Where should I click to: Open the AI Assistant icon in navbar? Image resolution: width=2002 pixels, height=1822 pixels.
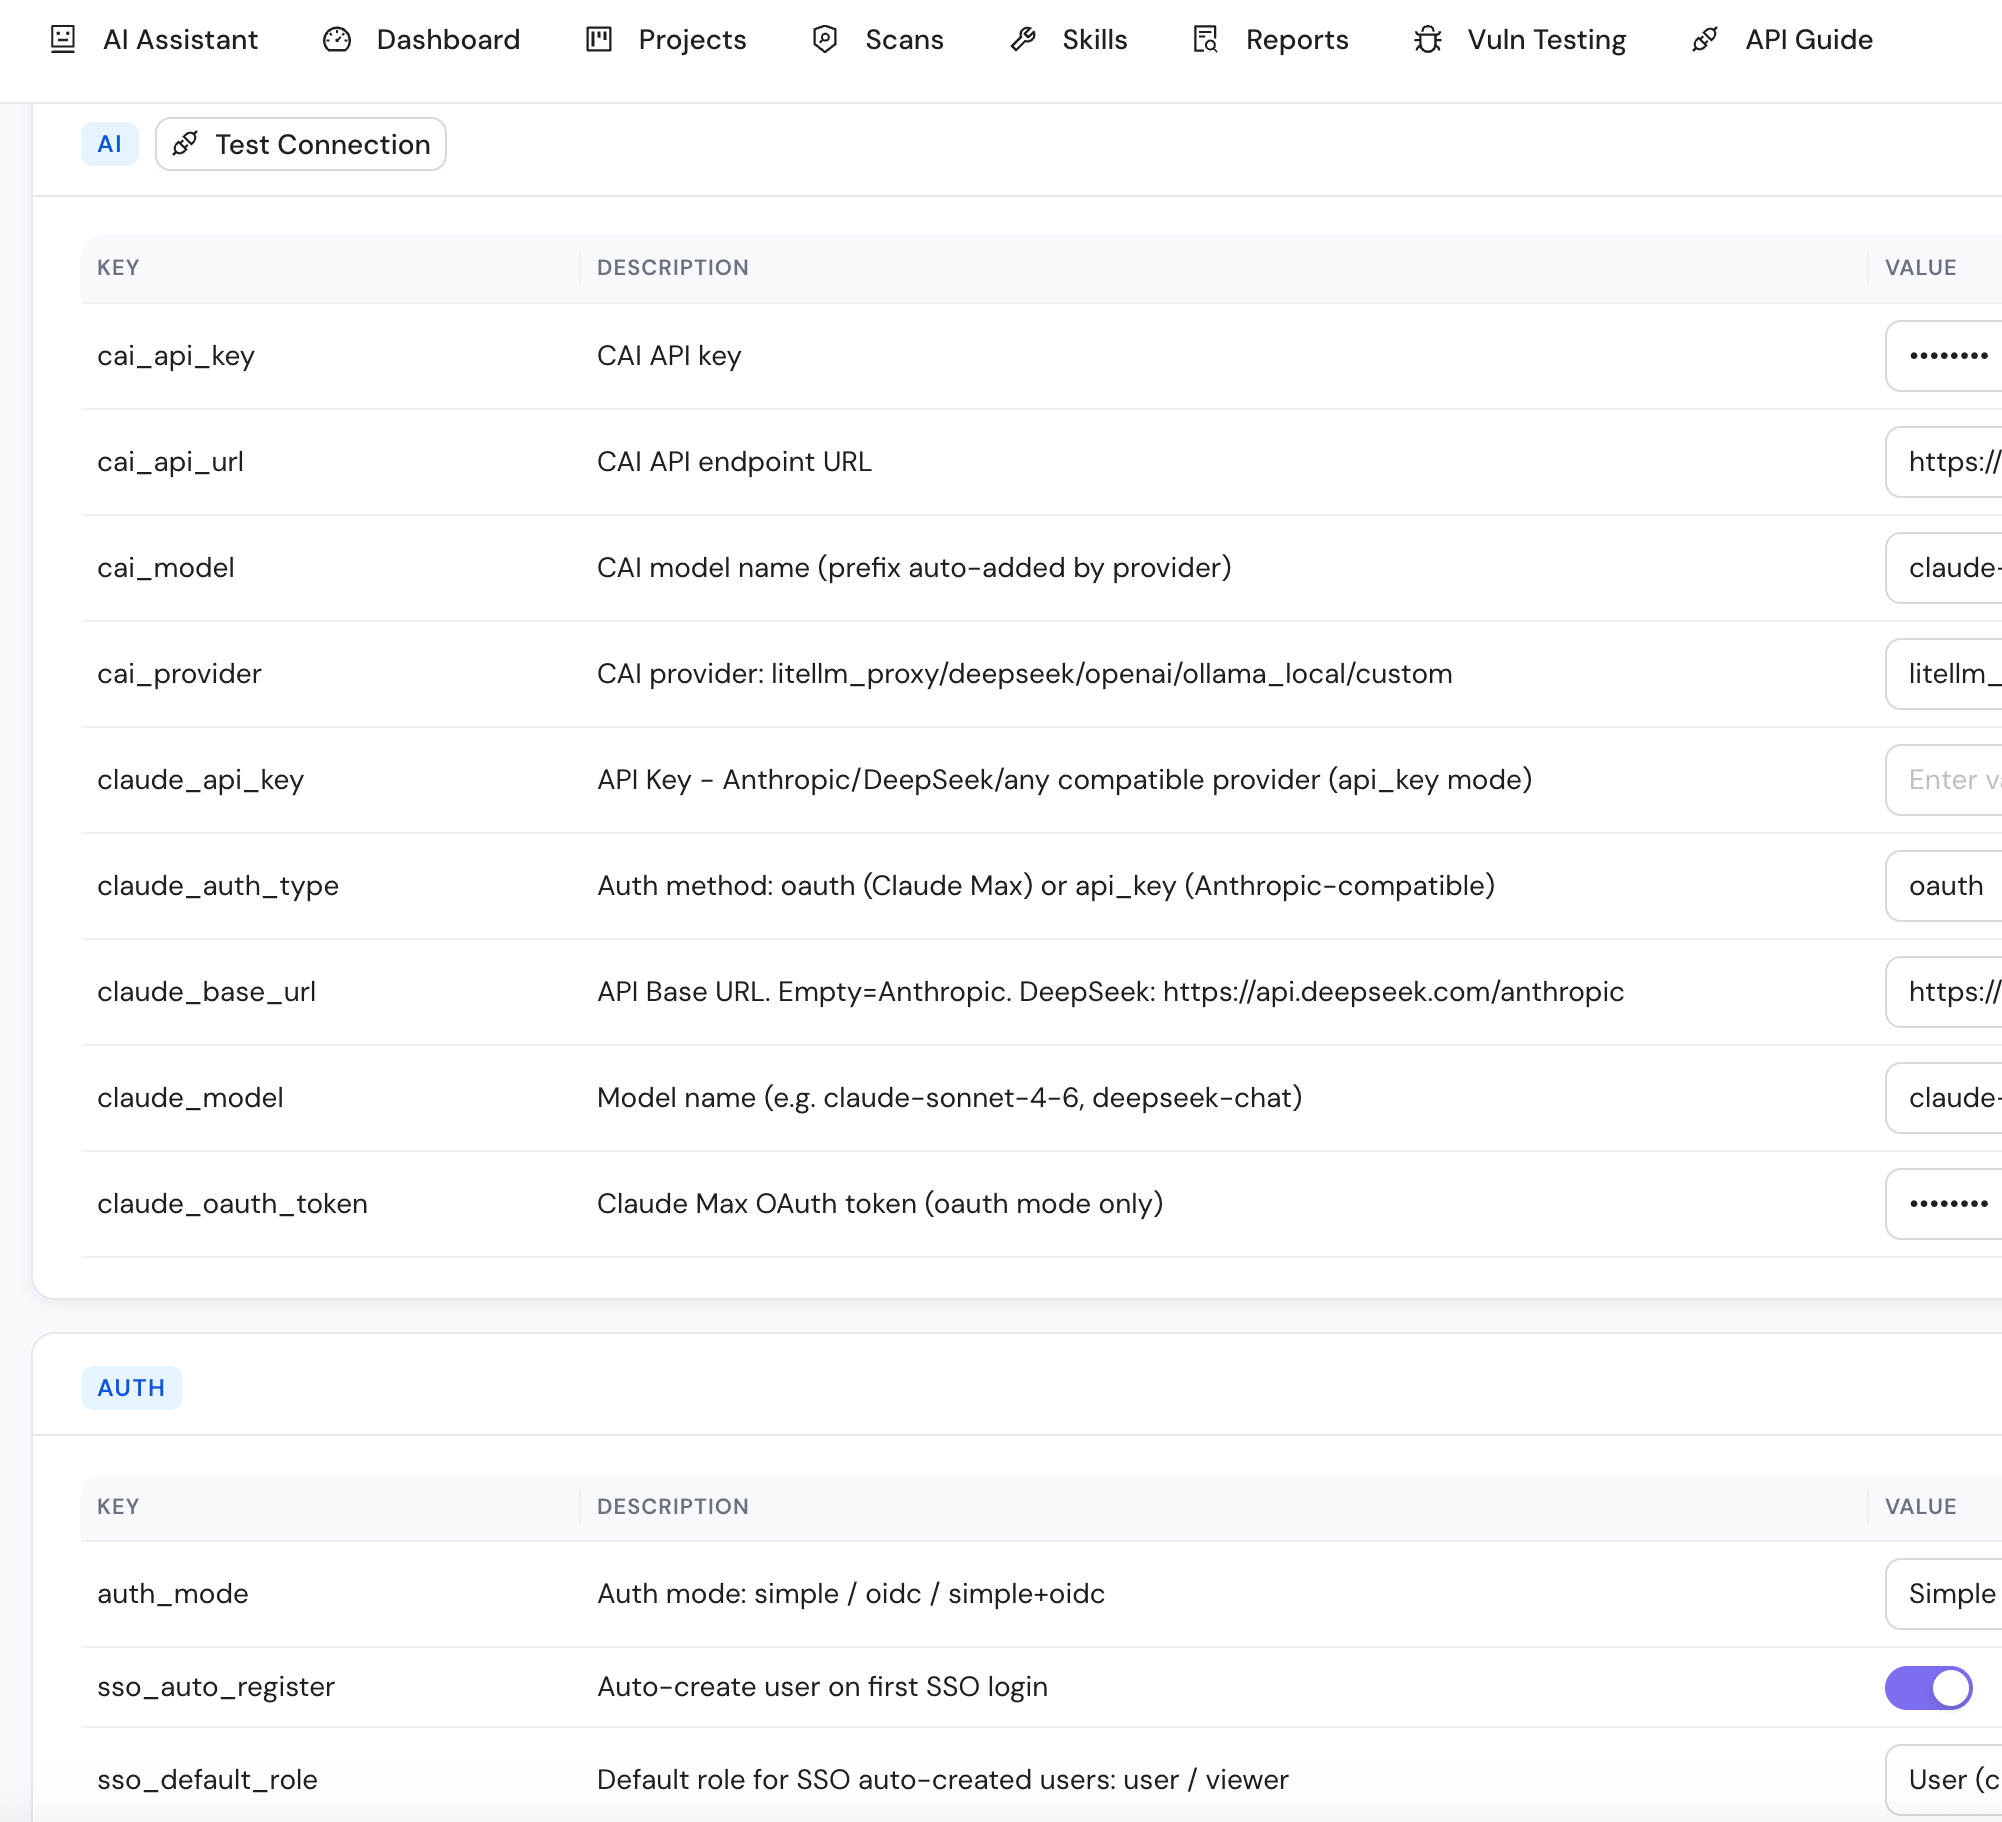(x=63, y=39)
